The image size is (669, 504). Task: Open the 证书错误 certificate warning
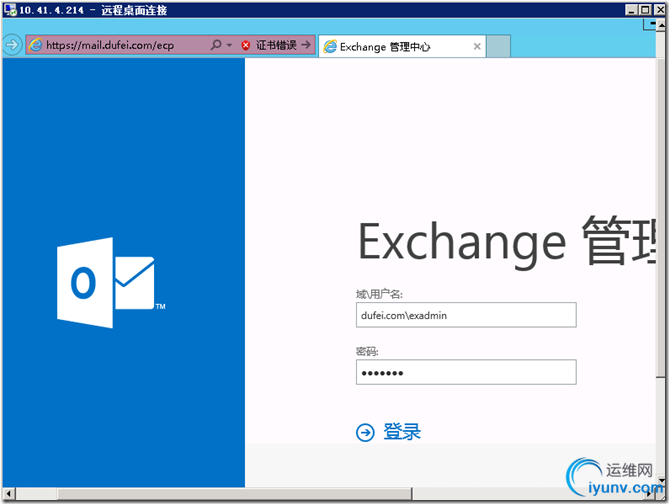(x=276, y=45)
